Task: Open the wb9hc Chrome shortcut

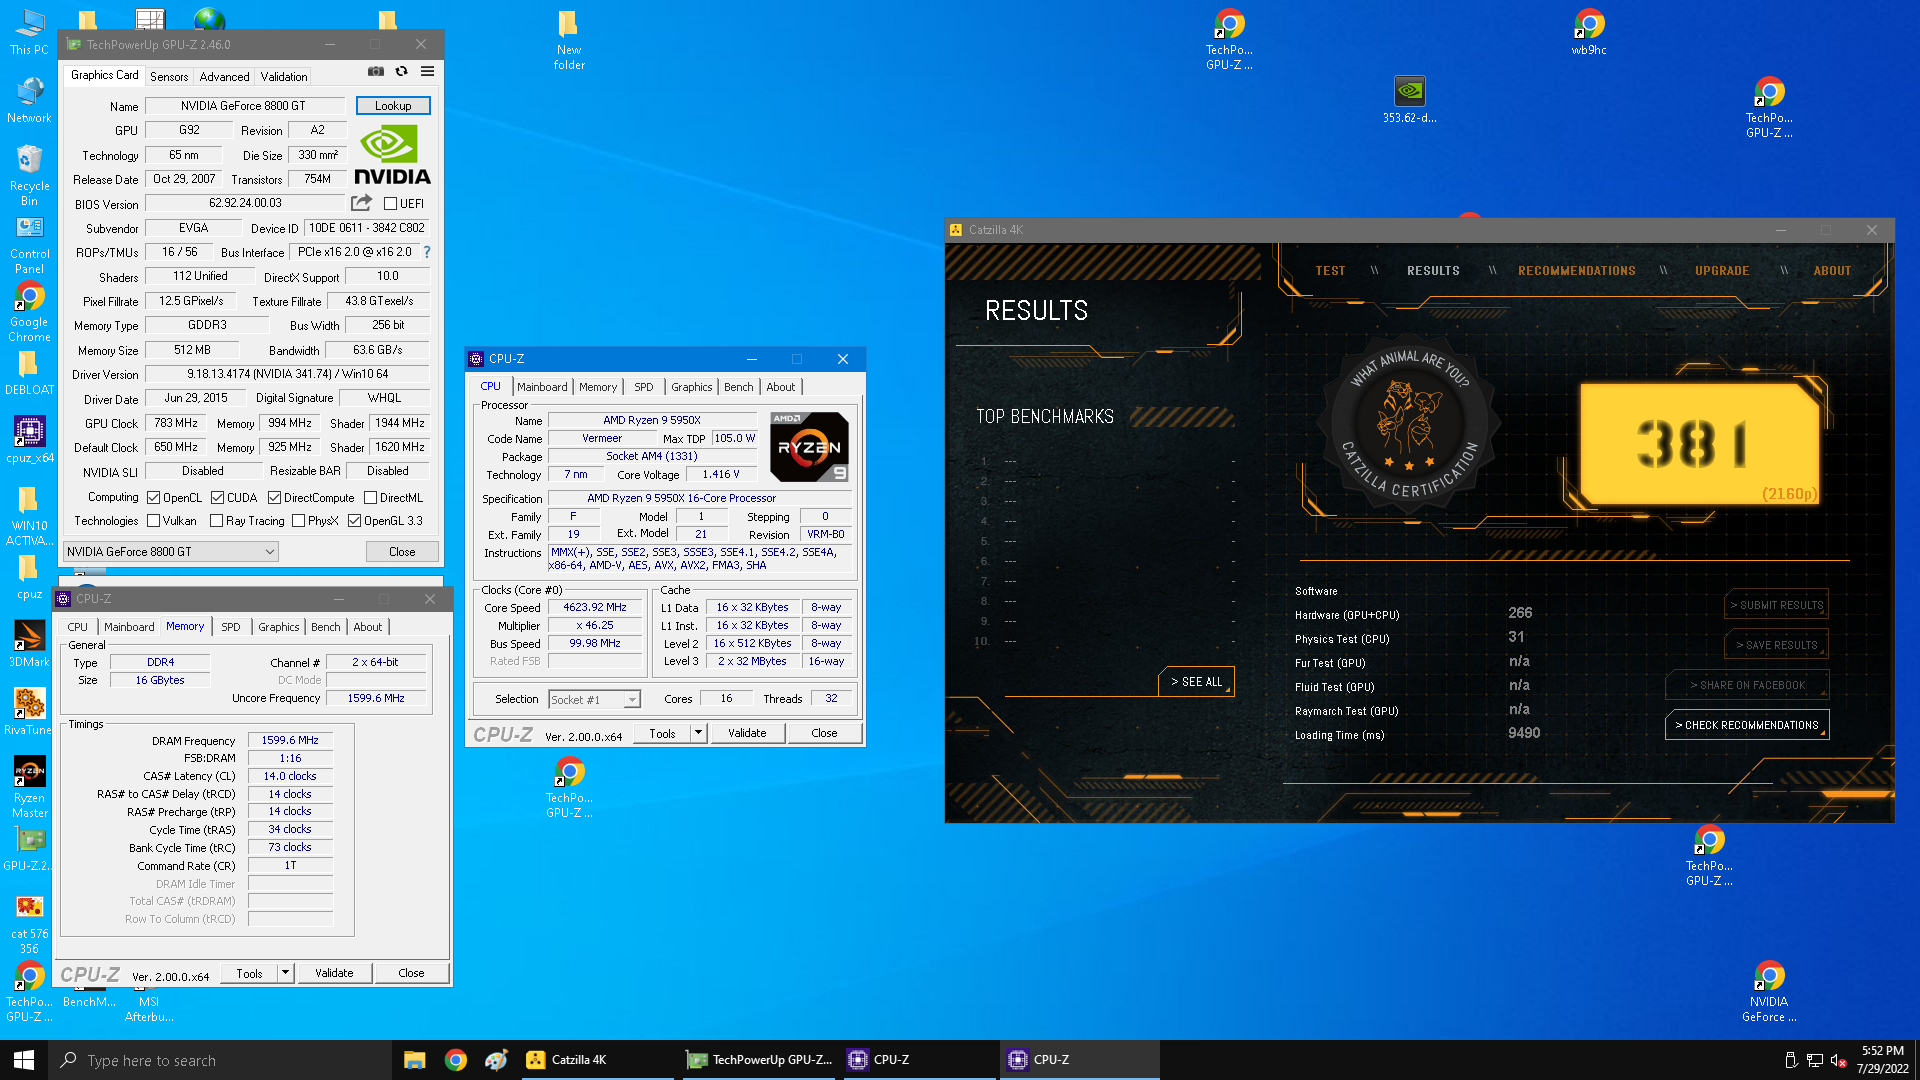Action: 1589,32
